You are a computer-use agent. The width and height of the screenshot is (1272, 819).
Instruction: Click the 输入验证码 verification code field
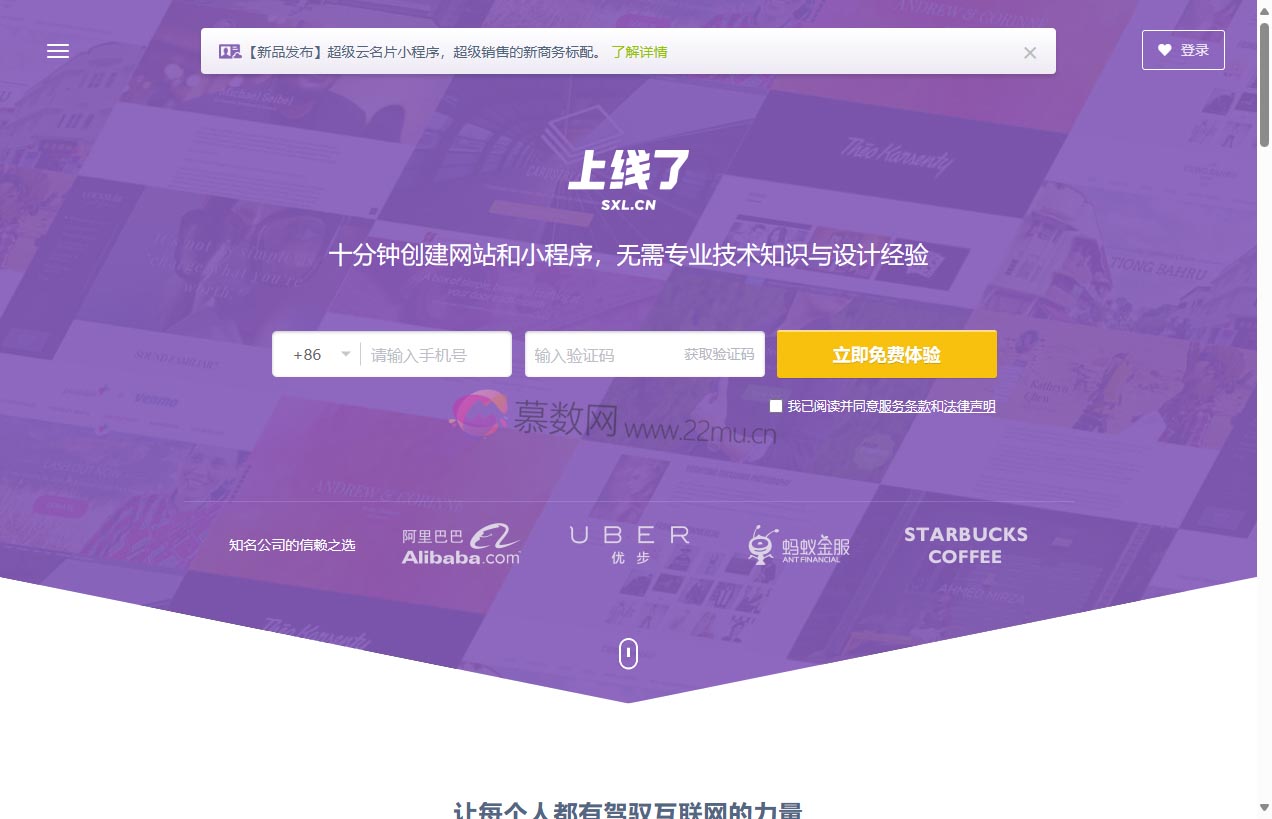pyautogui.click(x=590, y=354)
